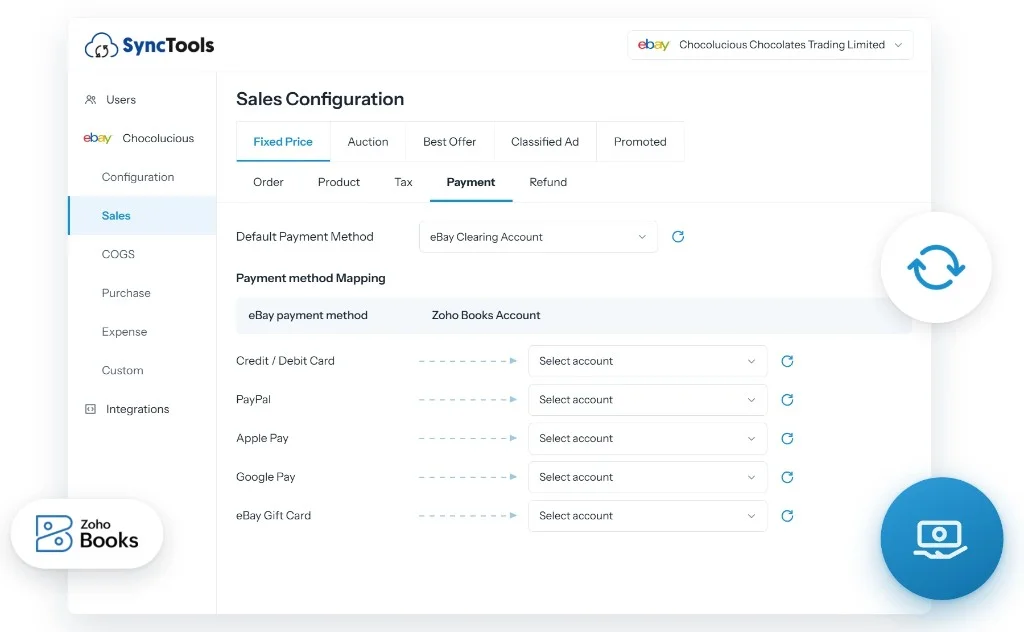Switch to the Best Offer tab
Screen dimensions: 1024x632
point(449,142)
